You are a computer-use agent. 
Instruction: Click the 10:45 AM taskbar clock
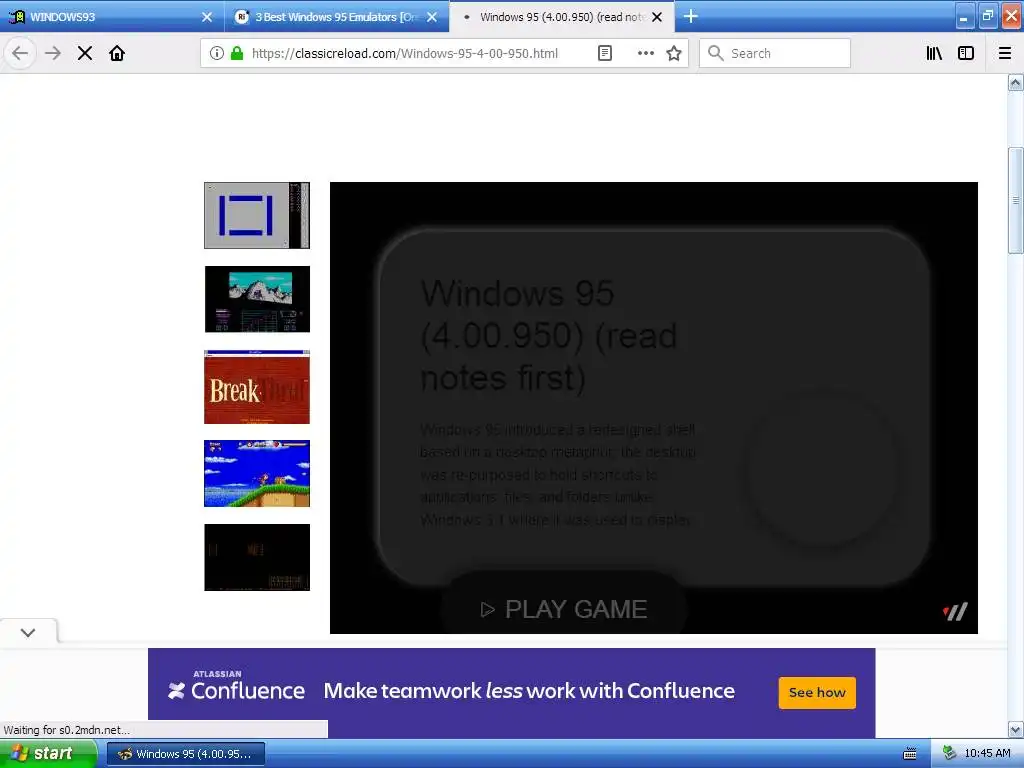click(987, 753)
